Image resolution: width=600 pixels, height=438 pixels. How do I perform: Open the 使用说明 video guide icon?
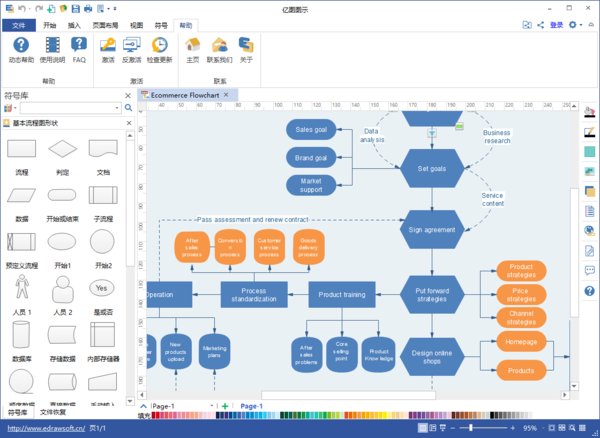[x=52, y=50]
